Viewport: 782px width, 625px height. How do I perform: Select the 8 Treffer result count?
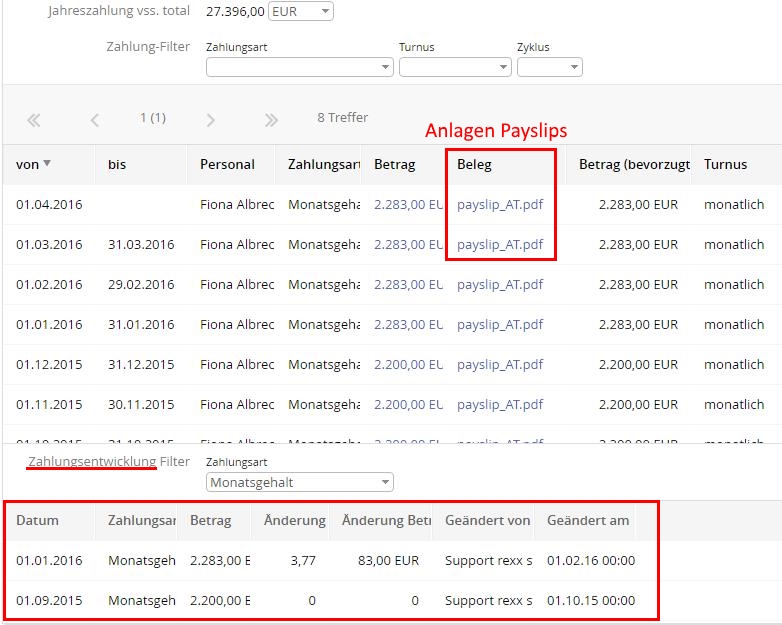[x=343, y=118]
